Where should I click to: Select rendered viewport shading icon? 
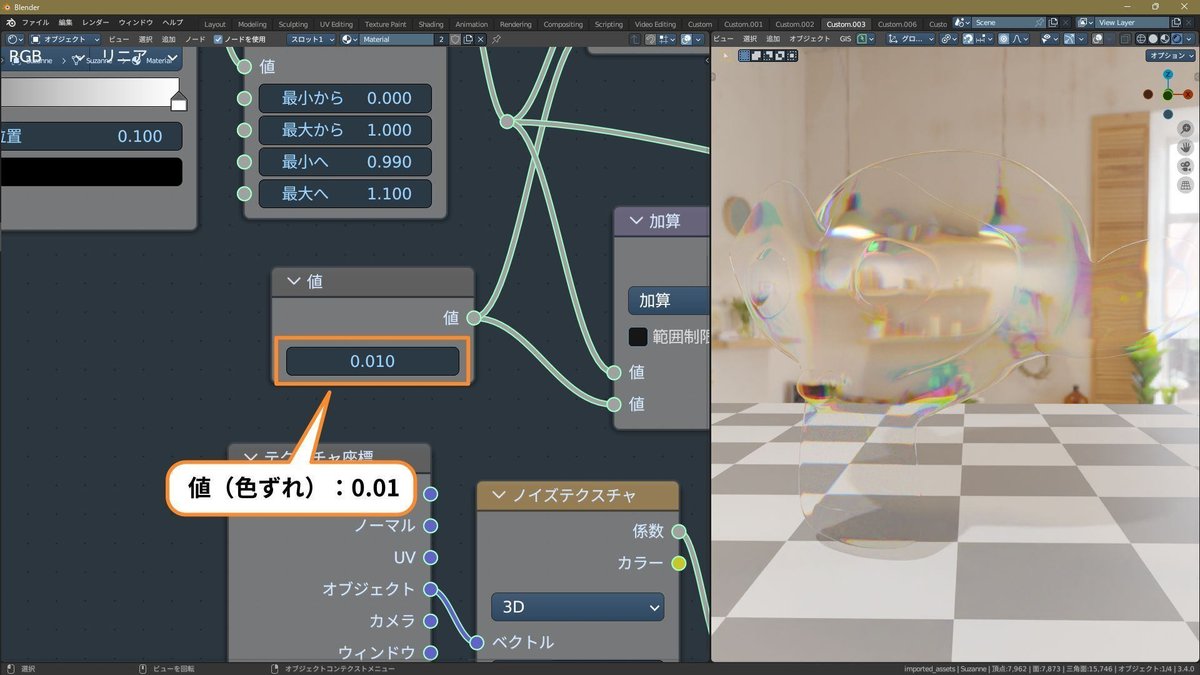pos(1176,39)
